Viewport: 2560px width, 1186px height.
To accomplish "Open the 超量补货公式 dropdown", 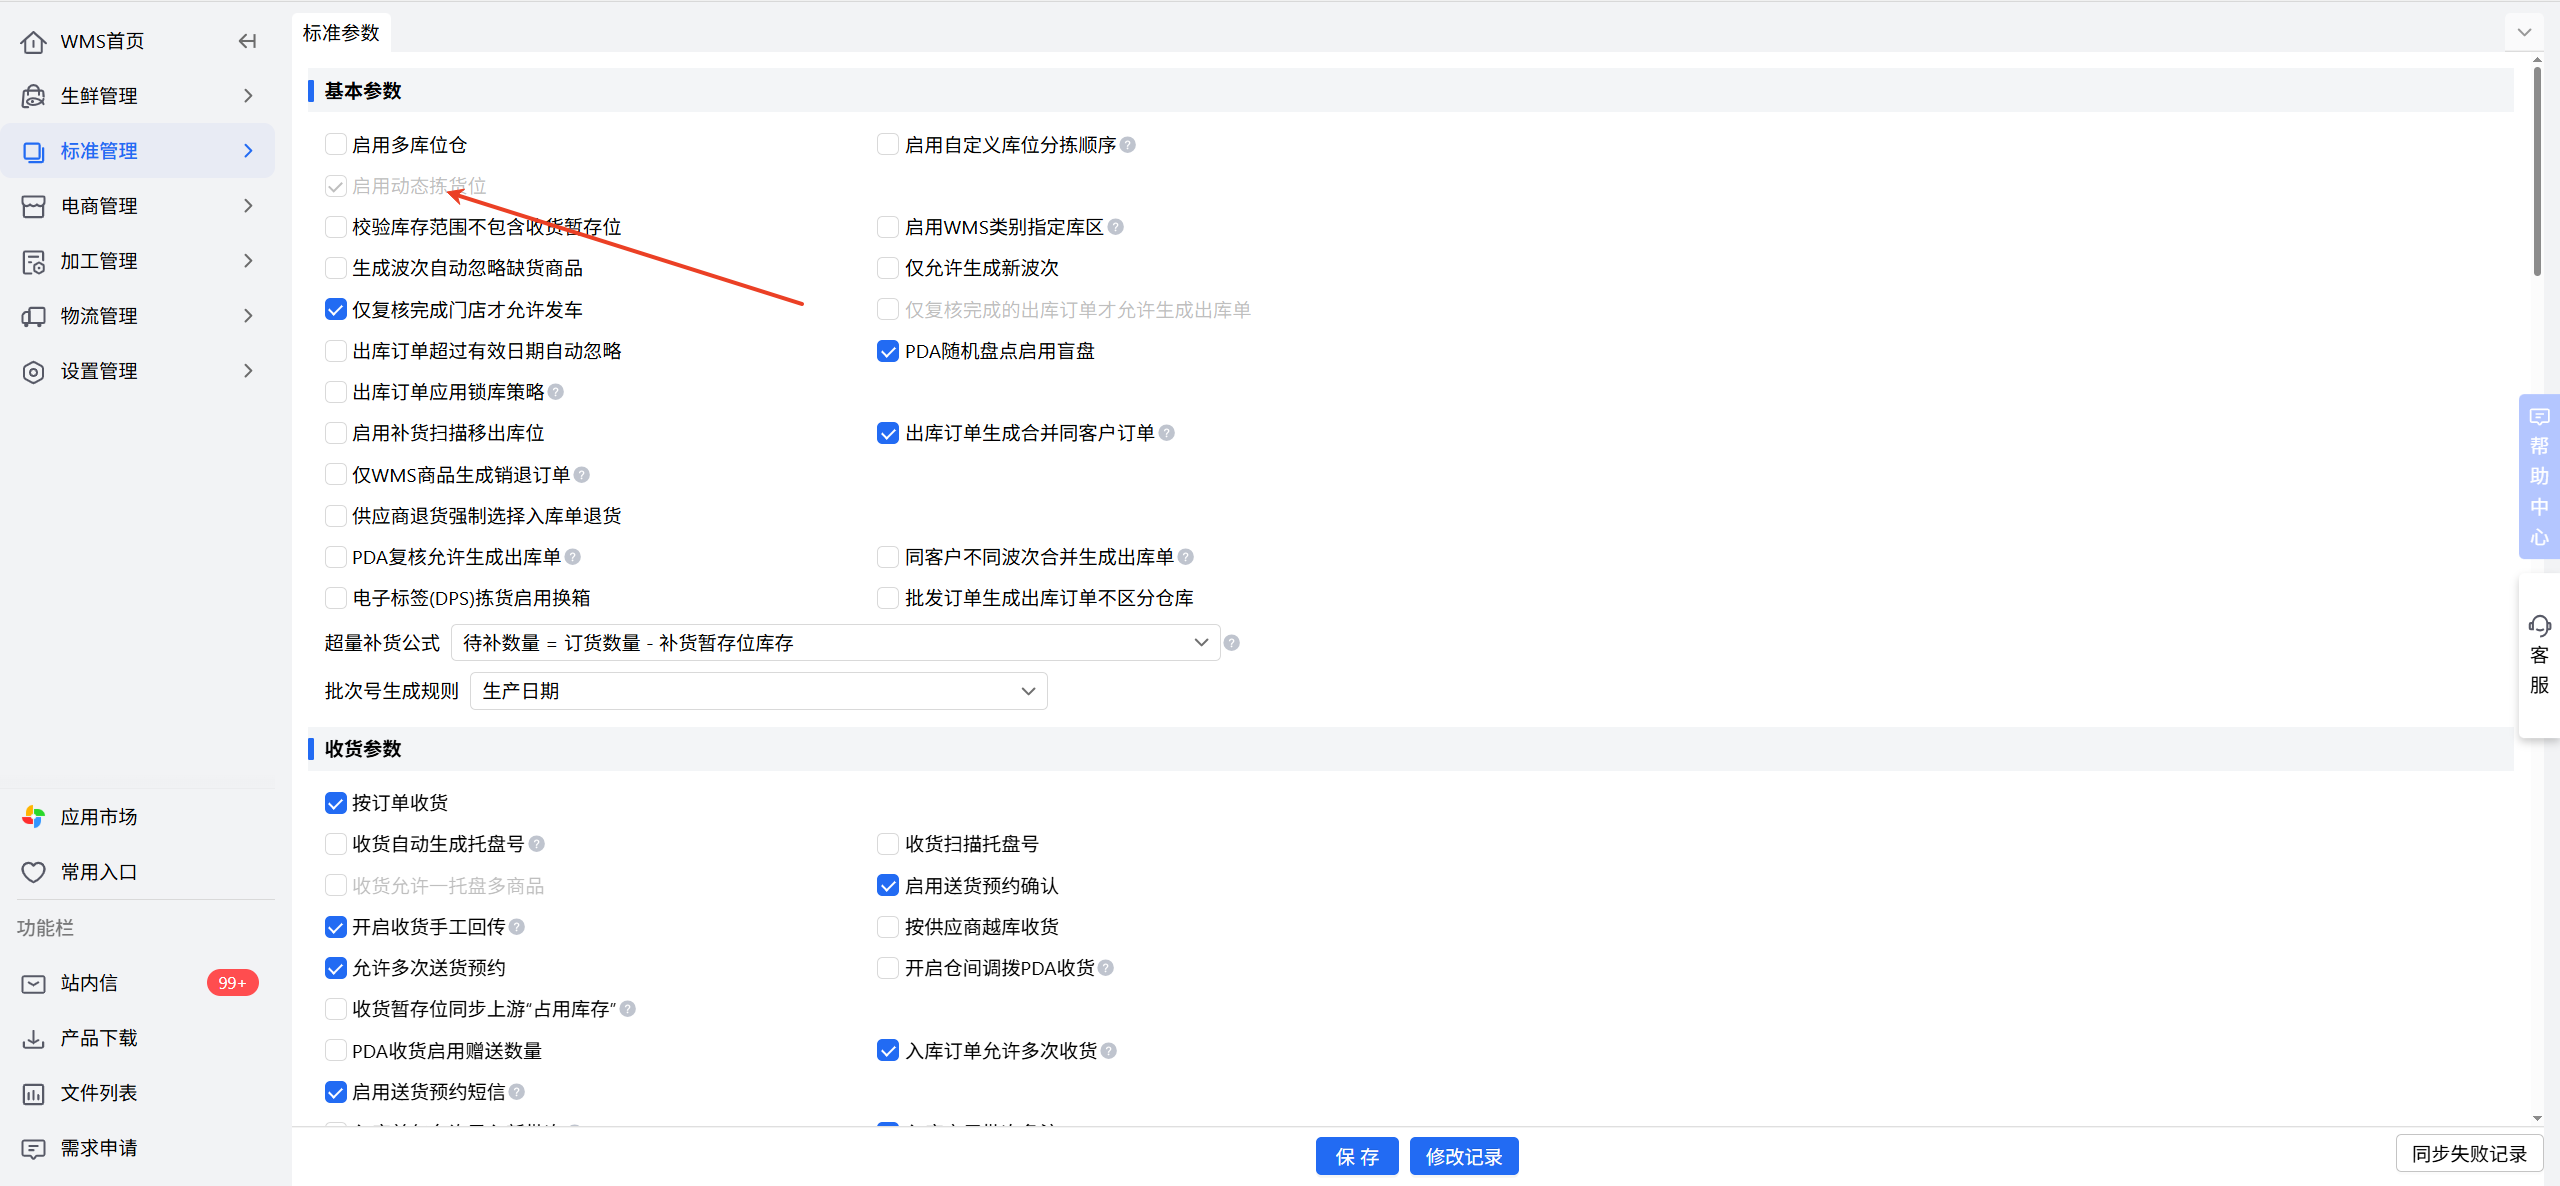I will pyautogui.click(x=835, y=643).
